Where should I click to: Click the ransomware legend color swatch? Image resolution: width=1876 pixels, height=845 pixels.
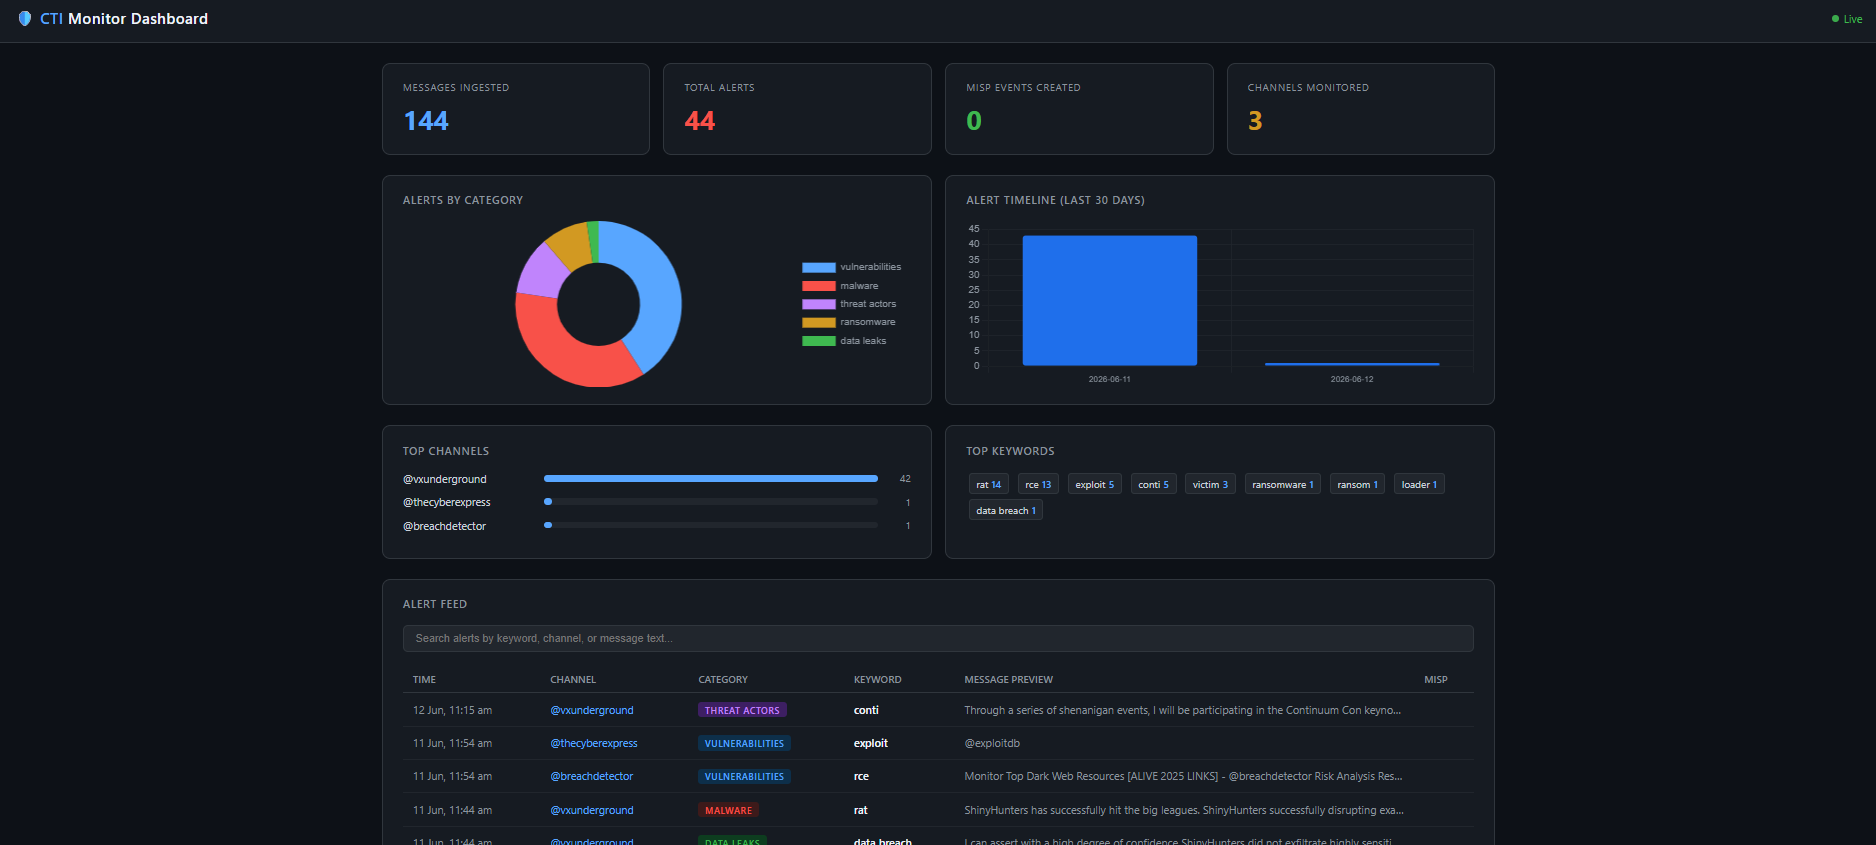click(x=818, y=322)
